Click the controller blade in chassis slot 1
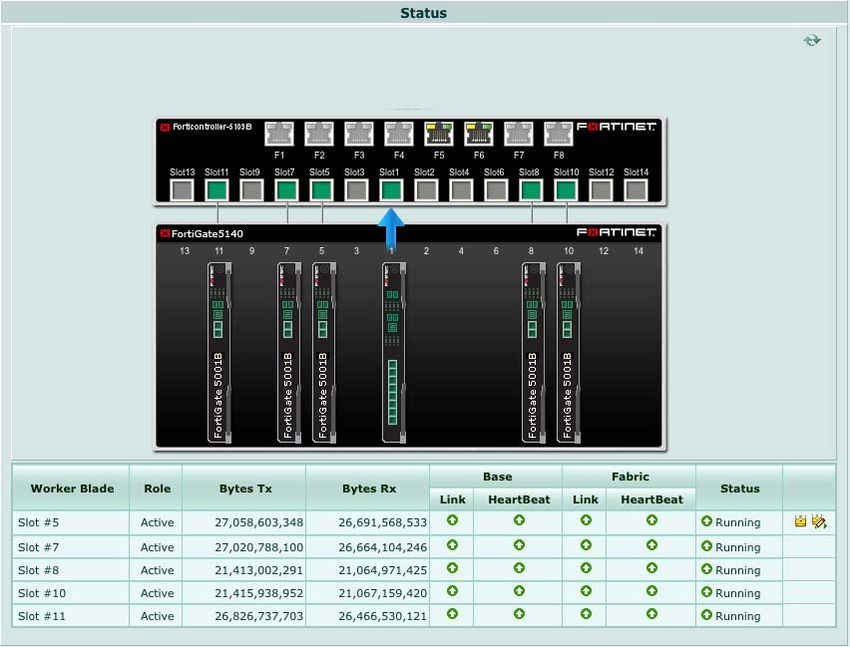The height and width of the screenshot is (647, 850). (x=394, y=352)
